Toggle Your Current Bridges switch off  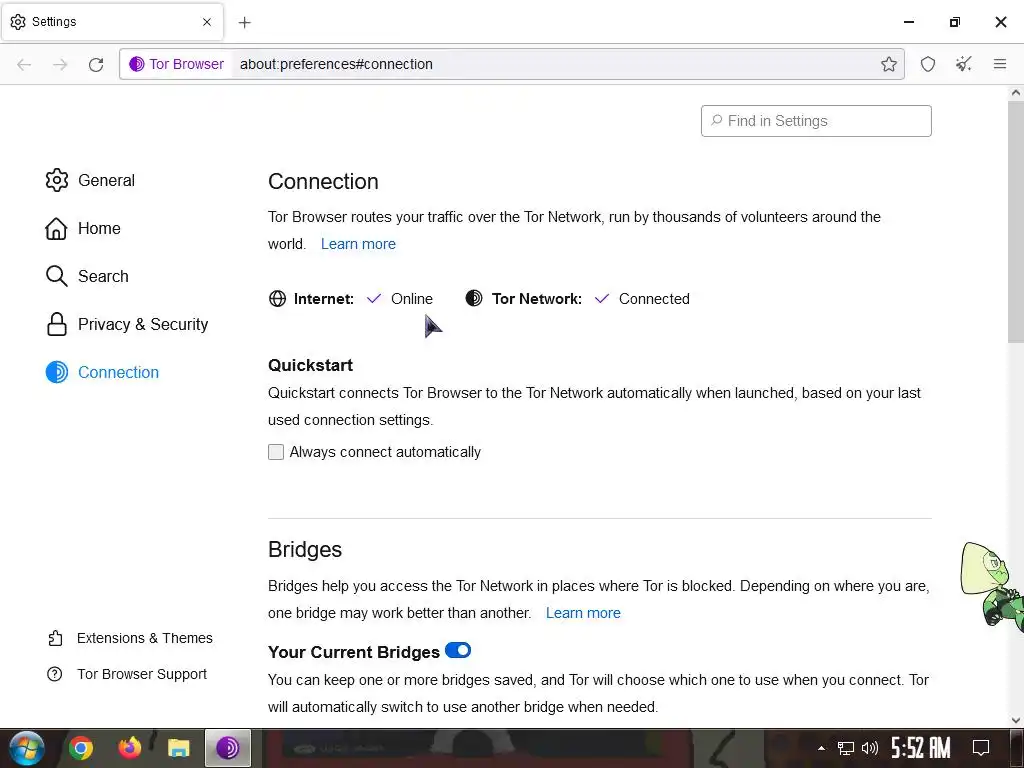pos(458,650)
